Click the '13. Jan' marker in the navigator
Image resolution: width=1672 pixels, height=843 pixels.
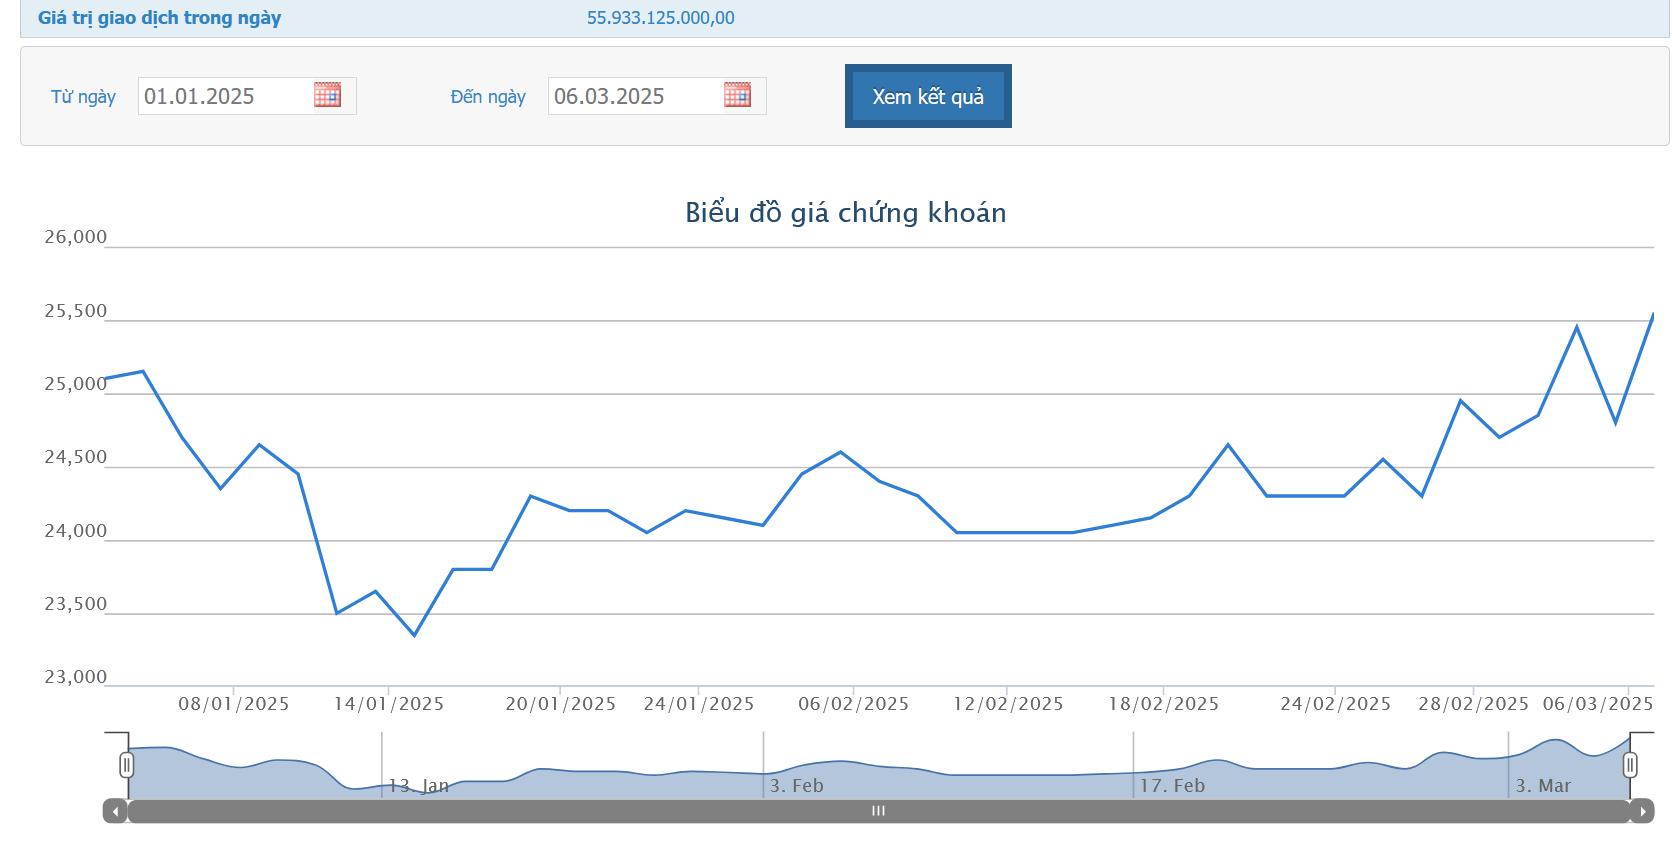coord(418,786)
